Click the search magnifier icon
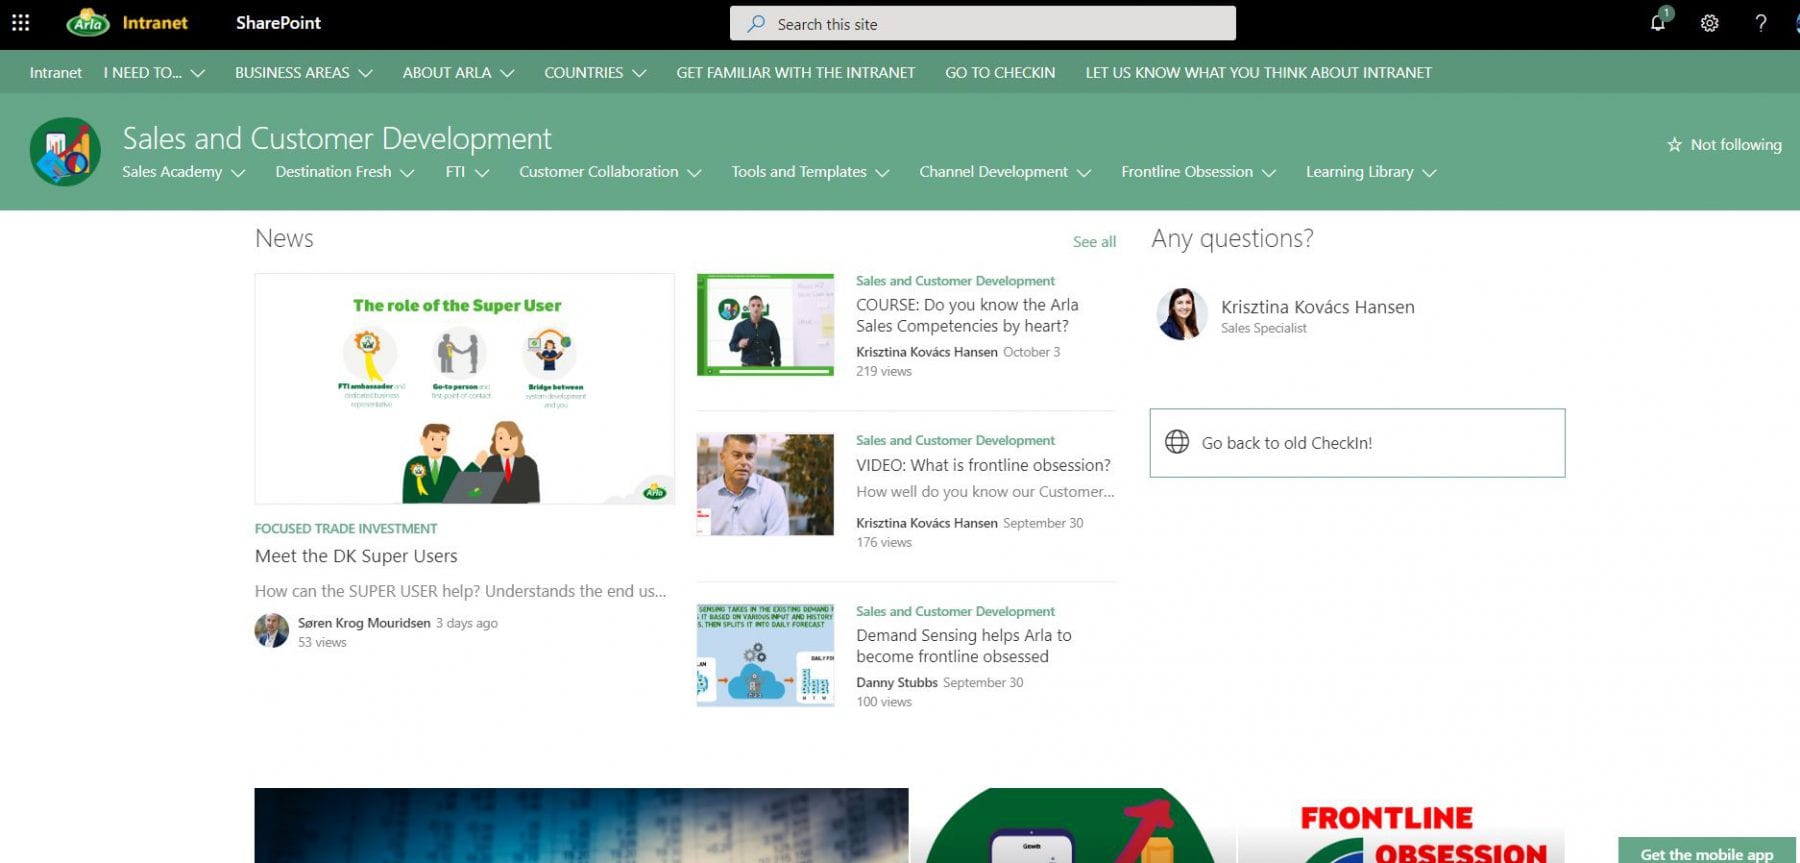Screen dimensions: 1800x863 click(x=757, y=24)
